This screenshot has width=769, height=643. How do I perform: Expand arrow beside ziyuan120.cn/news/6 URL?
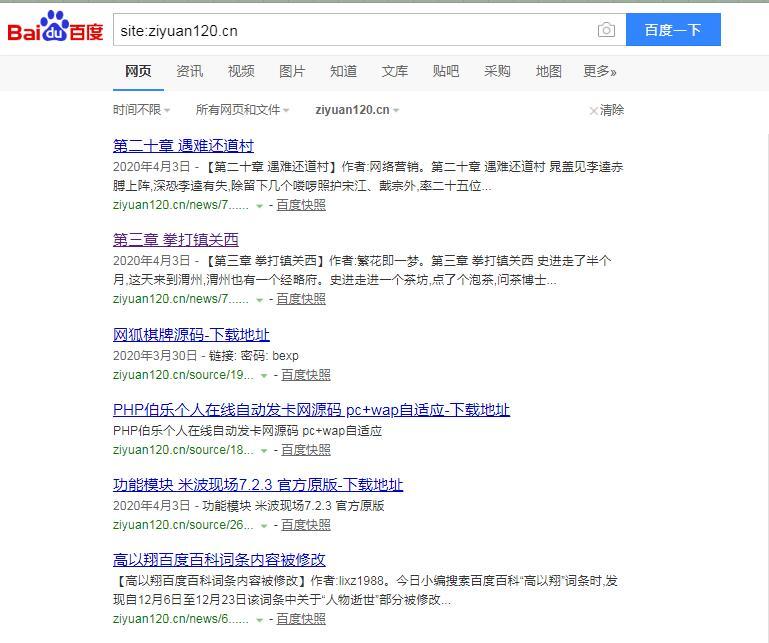259,620
